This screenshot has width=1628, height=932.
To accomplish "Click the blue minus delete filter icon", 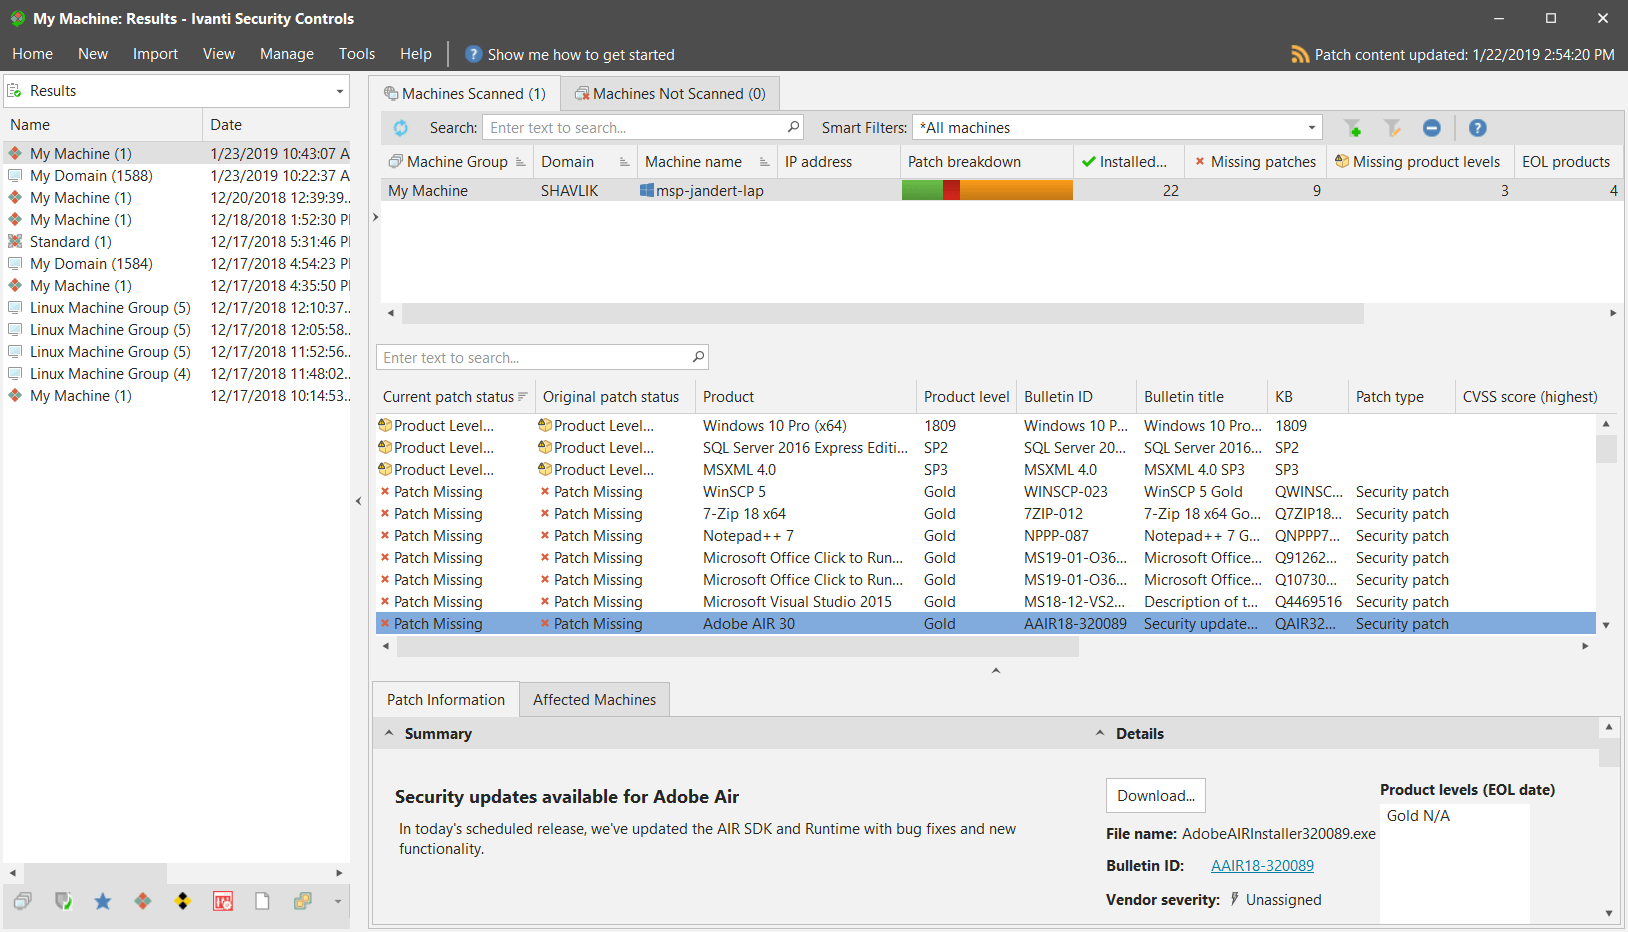I will (1431, 128).
